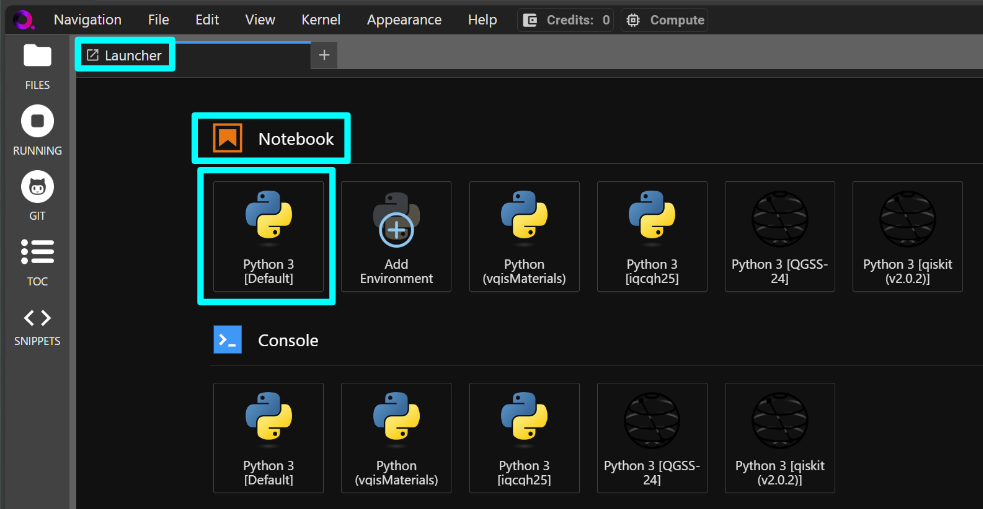Click the Credits: 0 button
Image resolution: width=983 pixels, height=509 pixels.
[565, 20]
